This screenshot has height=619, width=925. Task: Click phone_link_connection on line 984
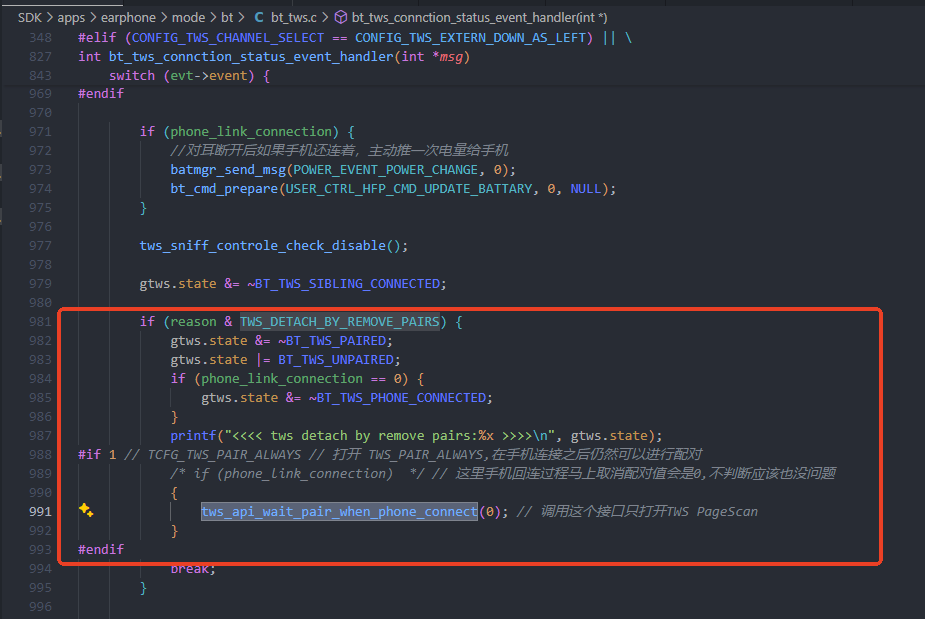(x=282, y=379)
